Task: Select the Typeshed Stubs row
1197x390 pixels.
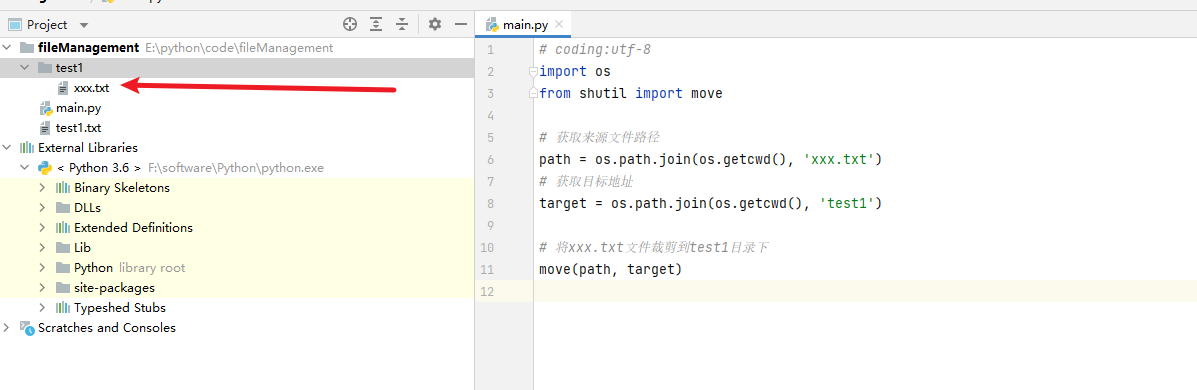Action: click(237, 308)
